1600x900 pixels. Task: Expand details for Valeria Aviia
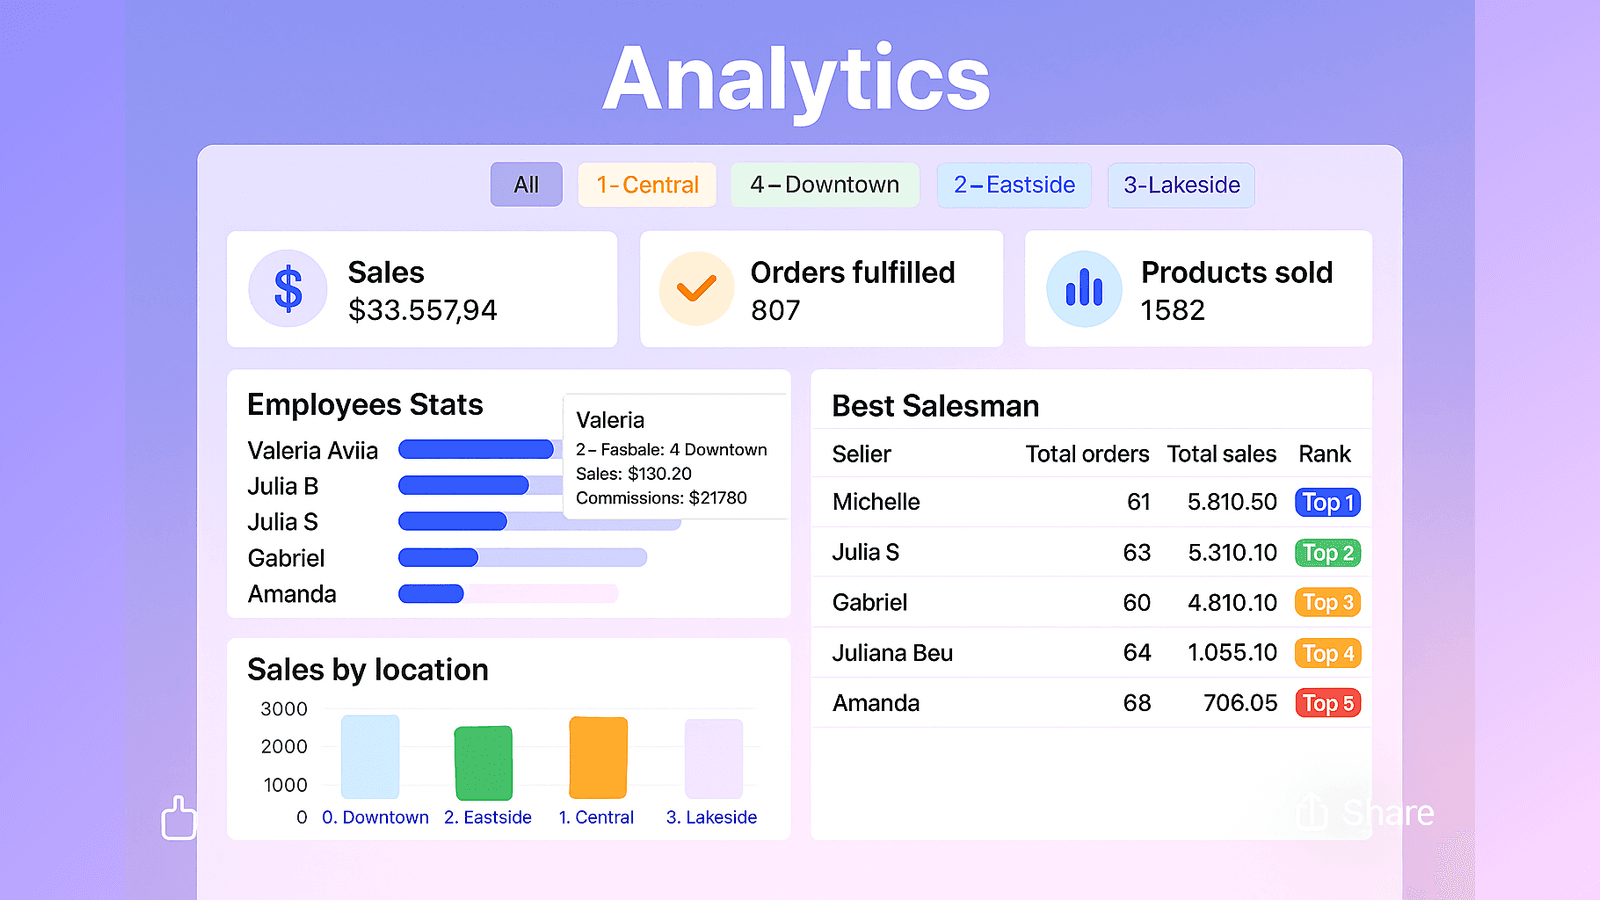tap(312, 450)
